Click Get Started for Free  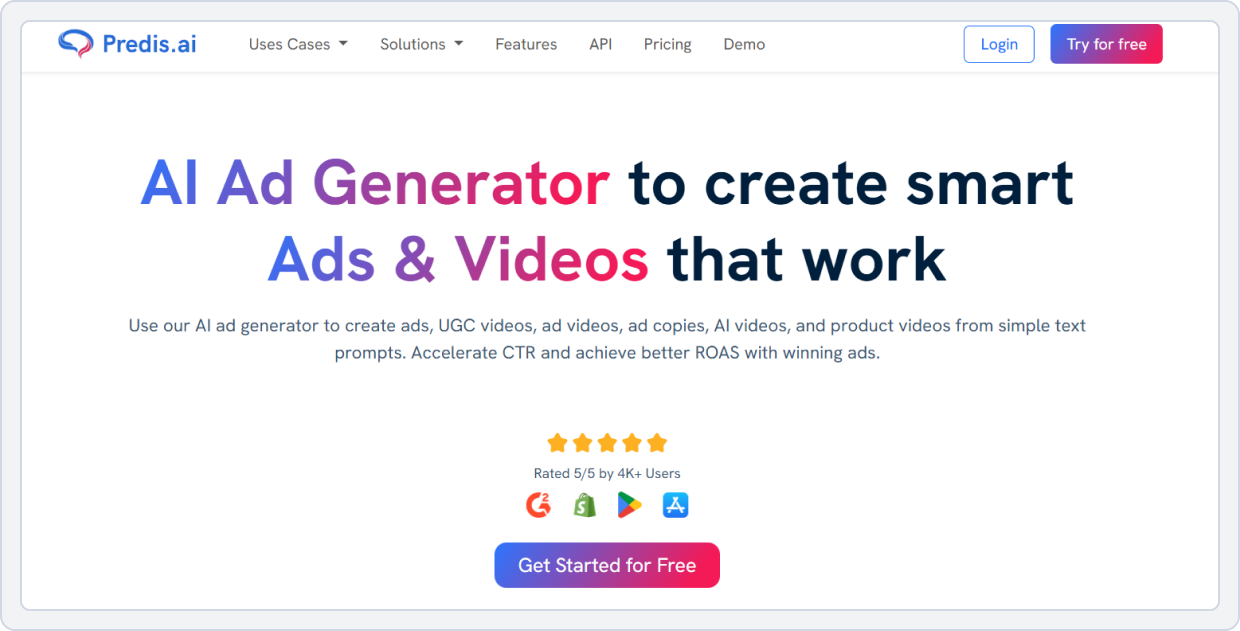point(607,565)
